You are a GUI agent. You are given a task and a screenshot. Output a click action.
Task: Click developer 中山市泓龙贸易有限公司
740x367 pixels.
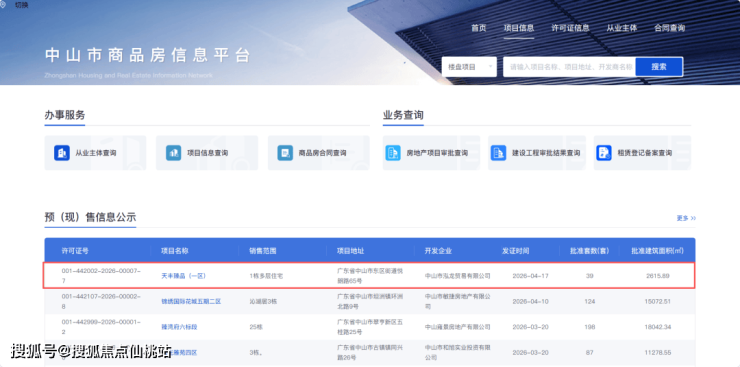[458, 275]
